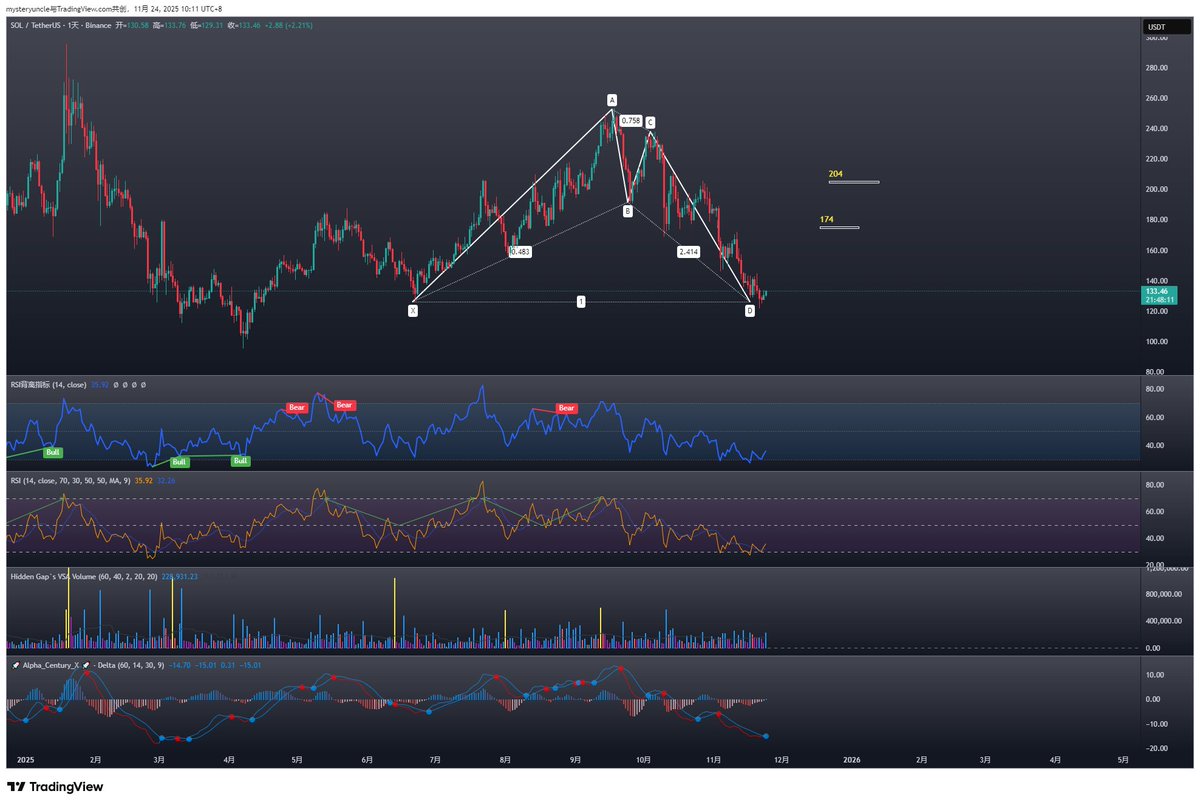Click the 11月 label on time axis
Screen dimensions: 1200x805
[x=712, y=760]
